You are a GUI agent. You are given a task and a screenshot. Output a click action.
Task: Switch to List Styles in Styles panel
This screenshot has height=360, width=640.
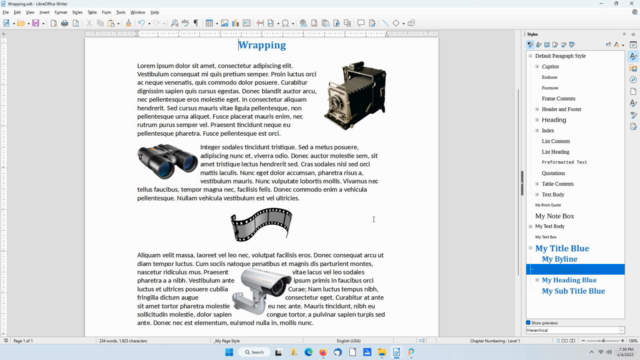564,44
